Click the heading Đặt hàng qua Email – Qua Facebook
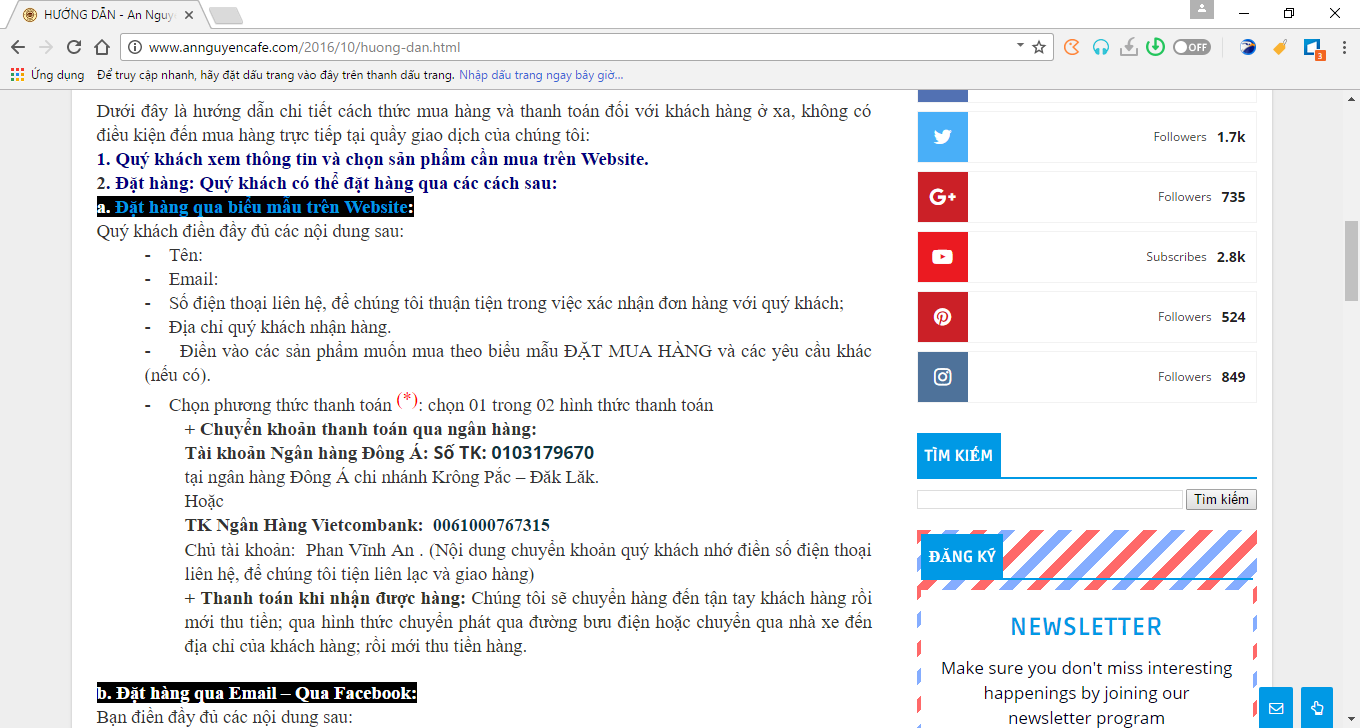Image resolution: width=1360 pixels, height=728 pixels. point(256,693)
